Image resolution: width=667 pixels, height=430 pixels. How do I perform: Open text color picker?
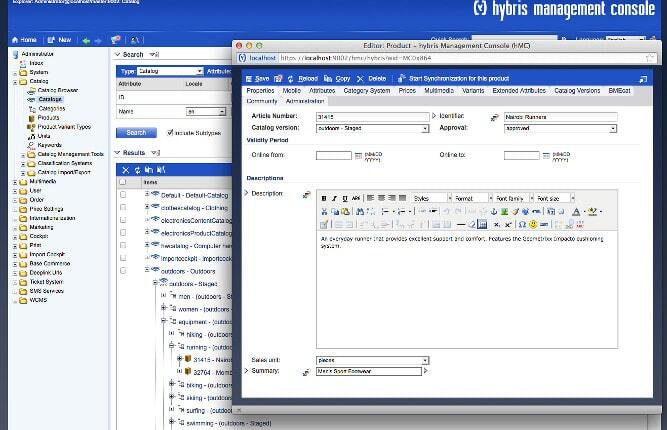[576, 211]
